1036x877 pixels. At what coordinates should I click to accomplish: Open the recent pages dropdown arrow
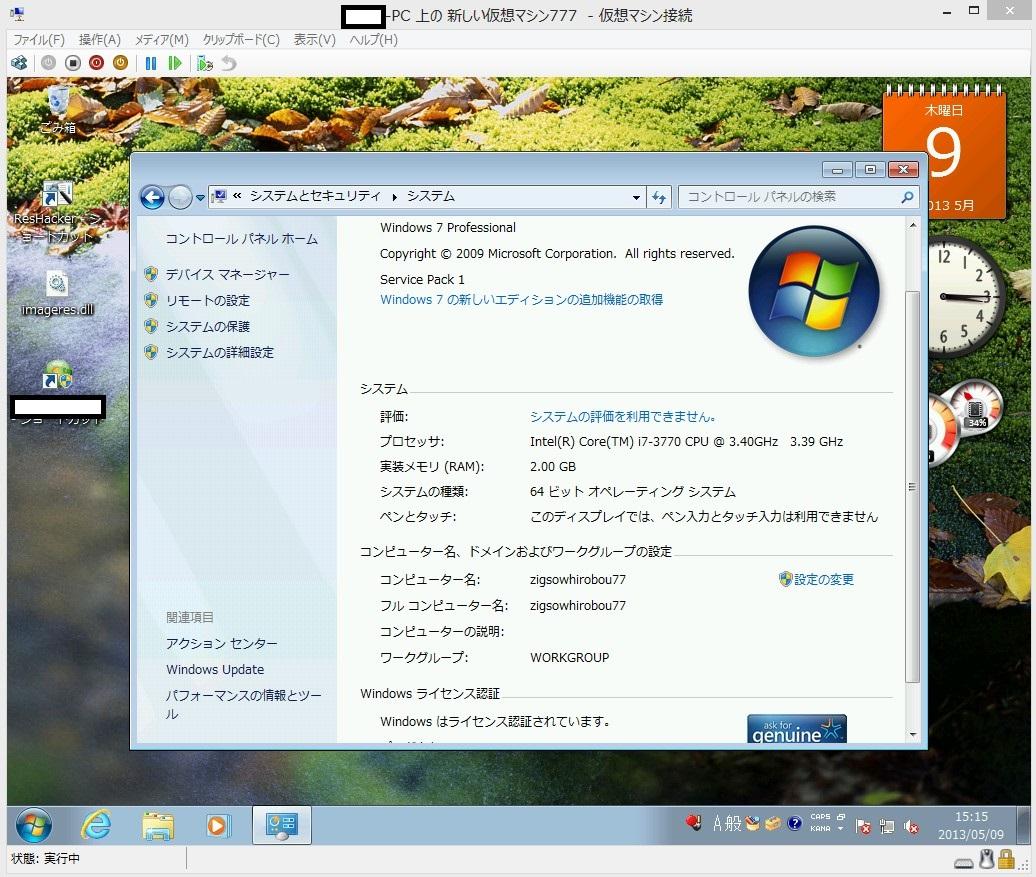(x=200, y=197)
